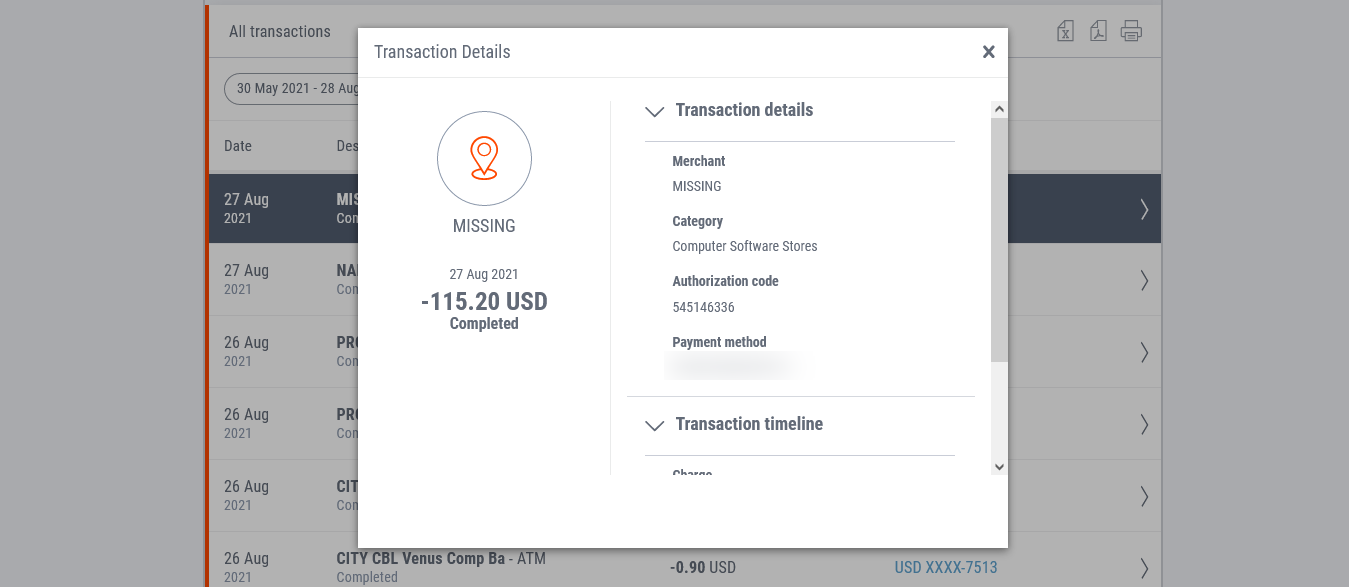Click the details panel scrollbar thumb
The width and height of the screenshot is (1349, 587).
[999, 240]
